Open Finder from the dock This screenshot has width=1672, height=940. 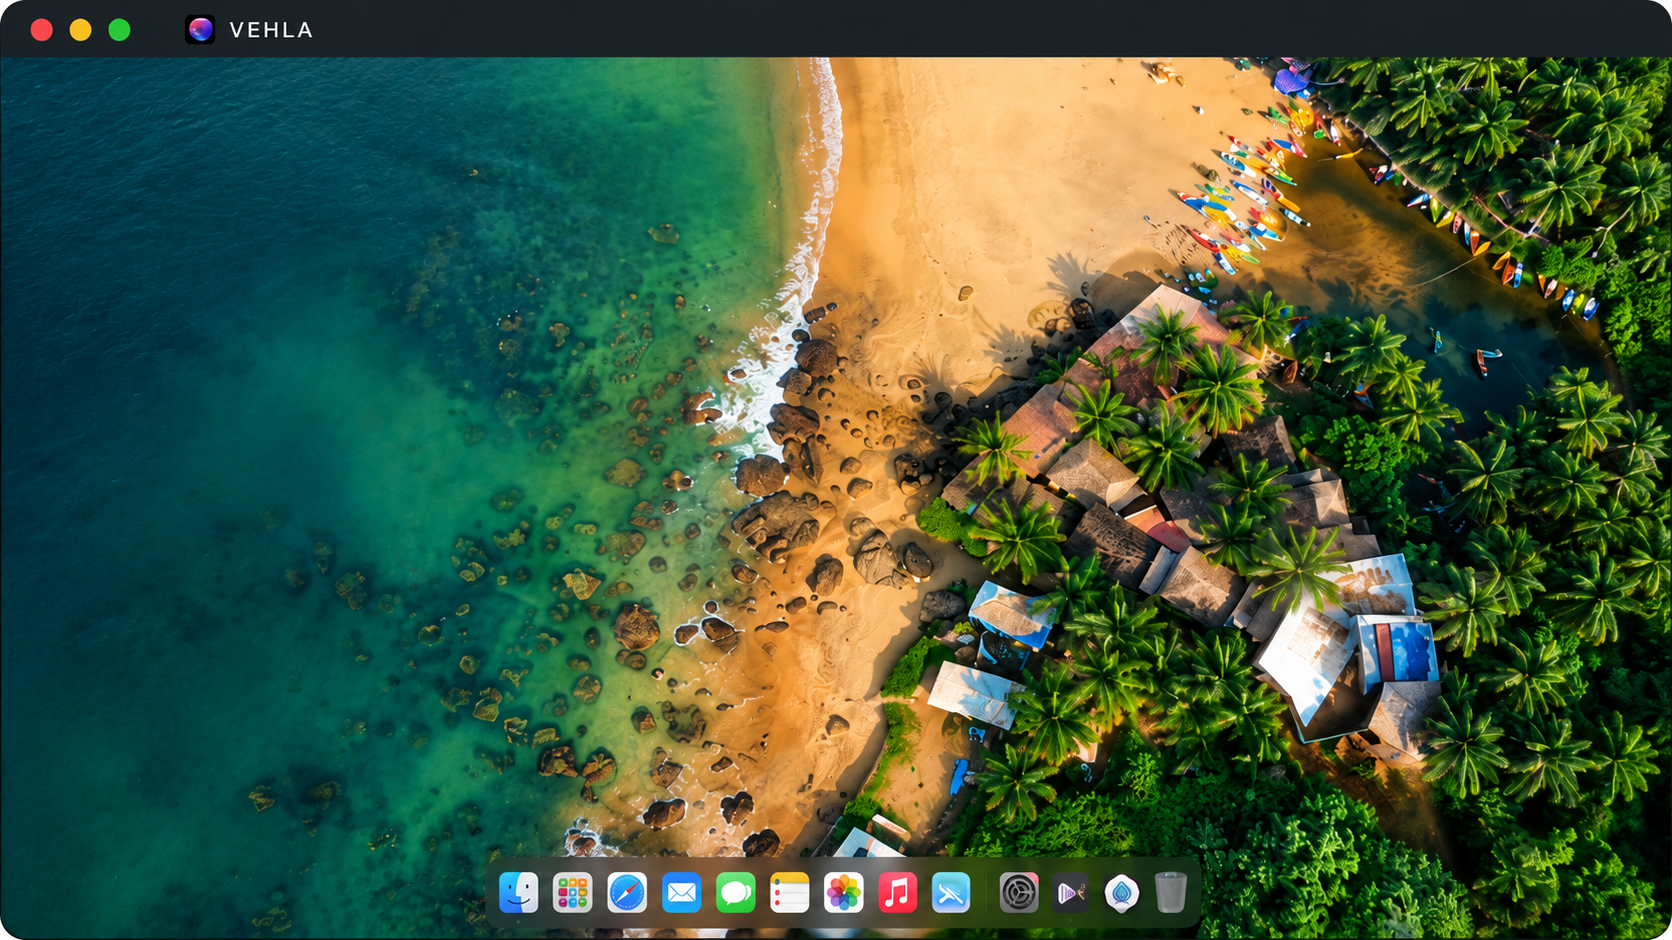519,892
